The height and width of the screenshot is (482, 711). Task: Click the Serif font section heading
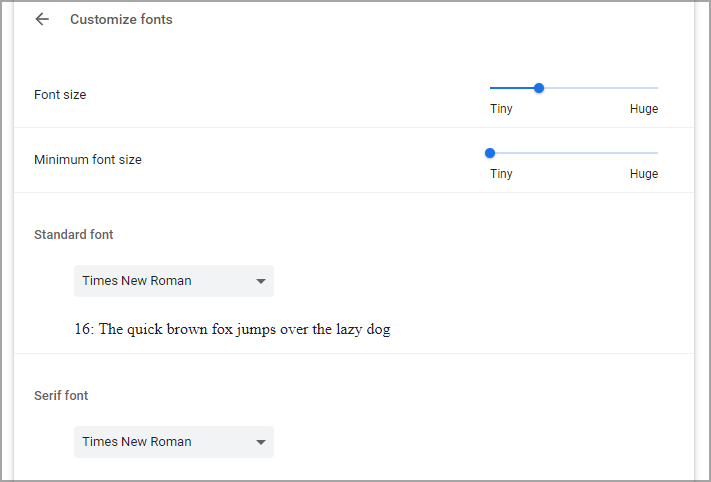coord(61,395)
